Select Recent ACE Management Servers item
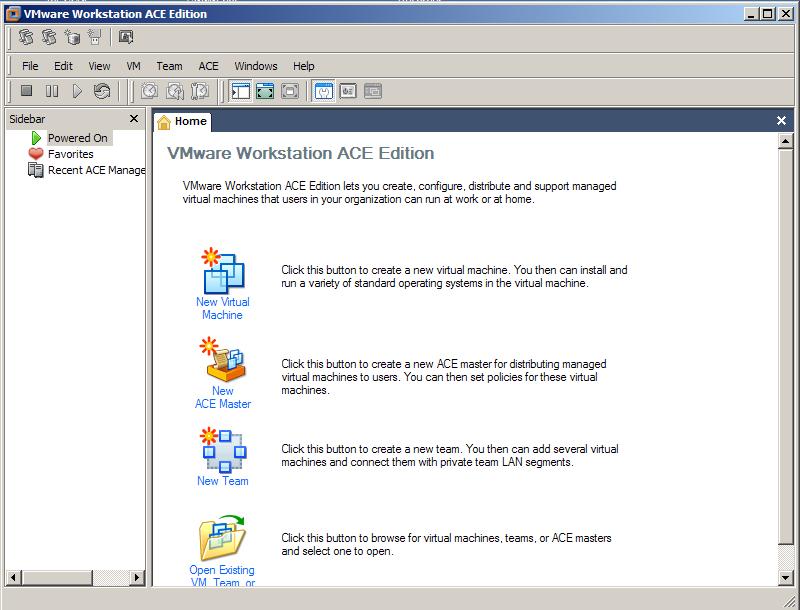Image resolution: width=800 pixels, height=610 pixels. tap(96, 170)
